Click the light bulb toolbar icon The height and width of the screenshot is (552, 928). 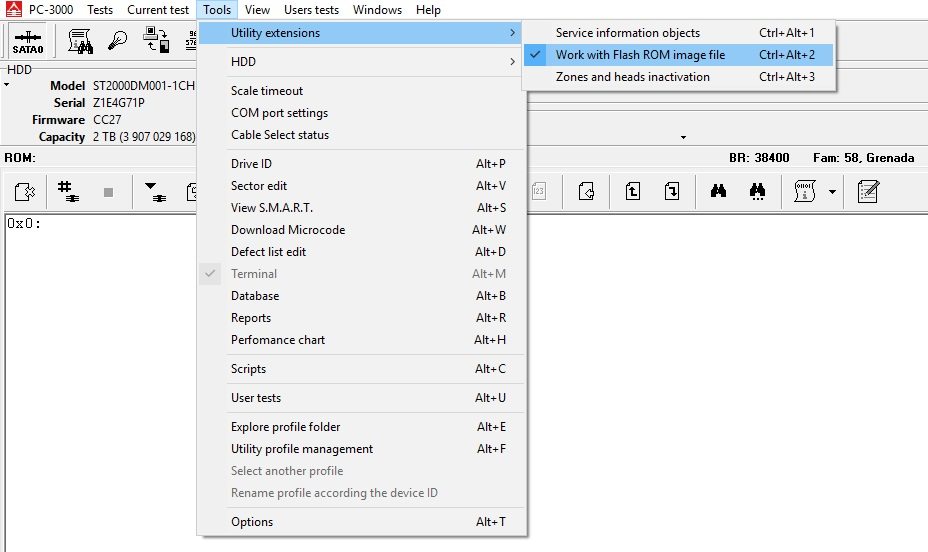point(117,40)
